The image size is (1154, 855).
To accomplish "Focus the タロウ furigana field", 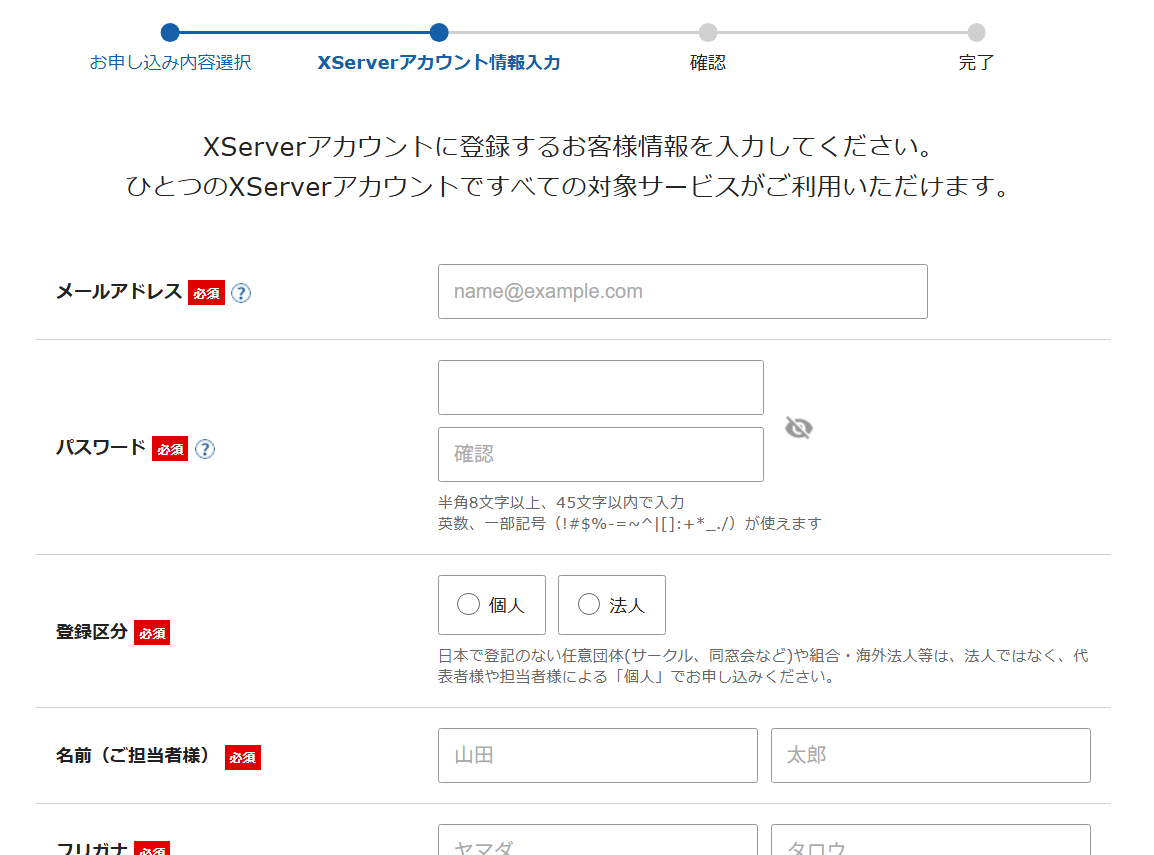I will tap(930, 840).
